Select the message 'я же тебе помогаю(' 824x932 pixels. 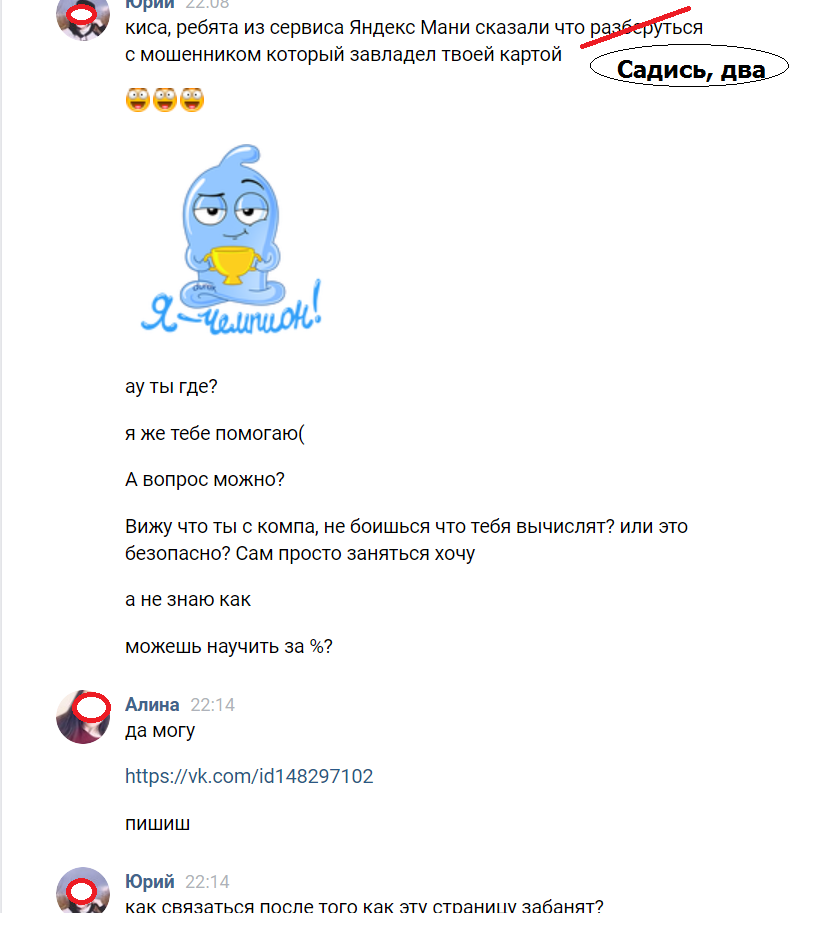(215, 433)
